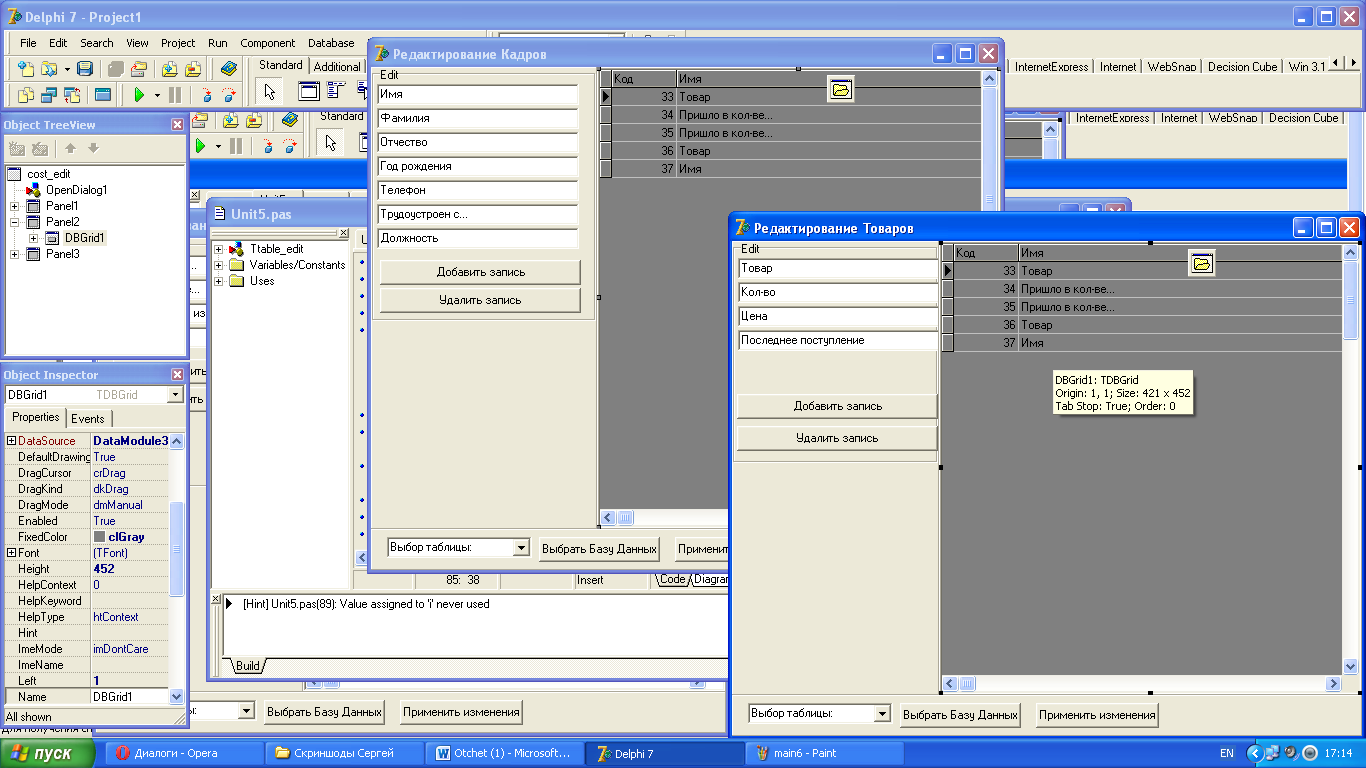
Task: Expand Panel1 node in Object TreeView
Action: click(15, 206)
